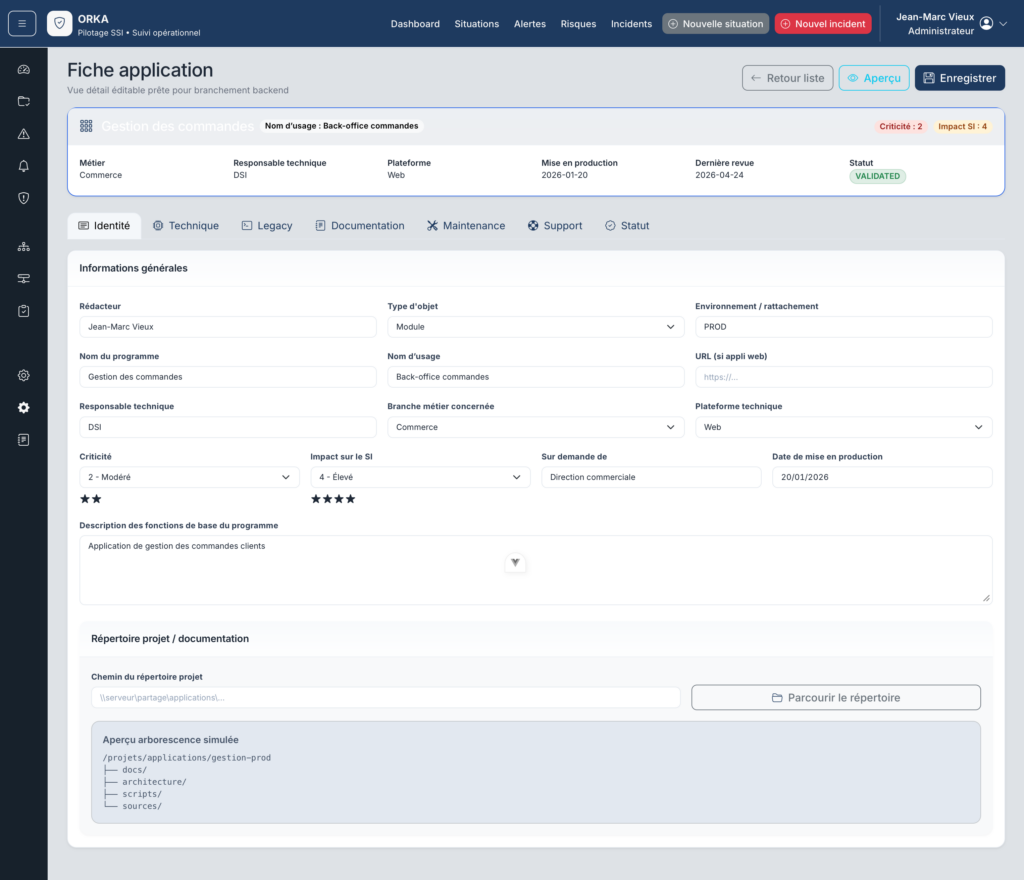Screen dimensions: 1024x880
Task: Click the Aperçu button
Action: pos(874,78)
